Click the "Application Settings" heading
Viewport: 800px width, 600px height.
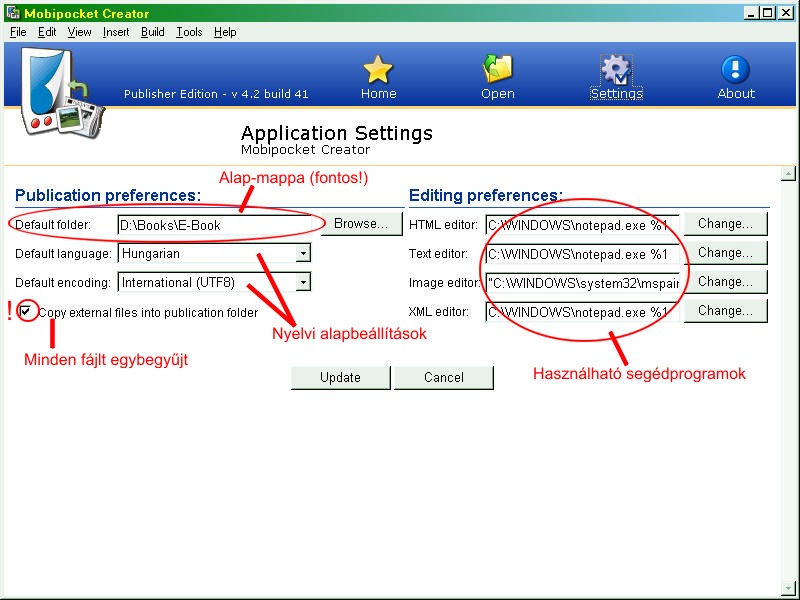click(337, 134)
